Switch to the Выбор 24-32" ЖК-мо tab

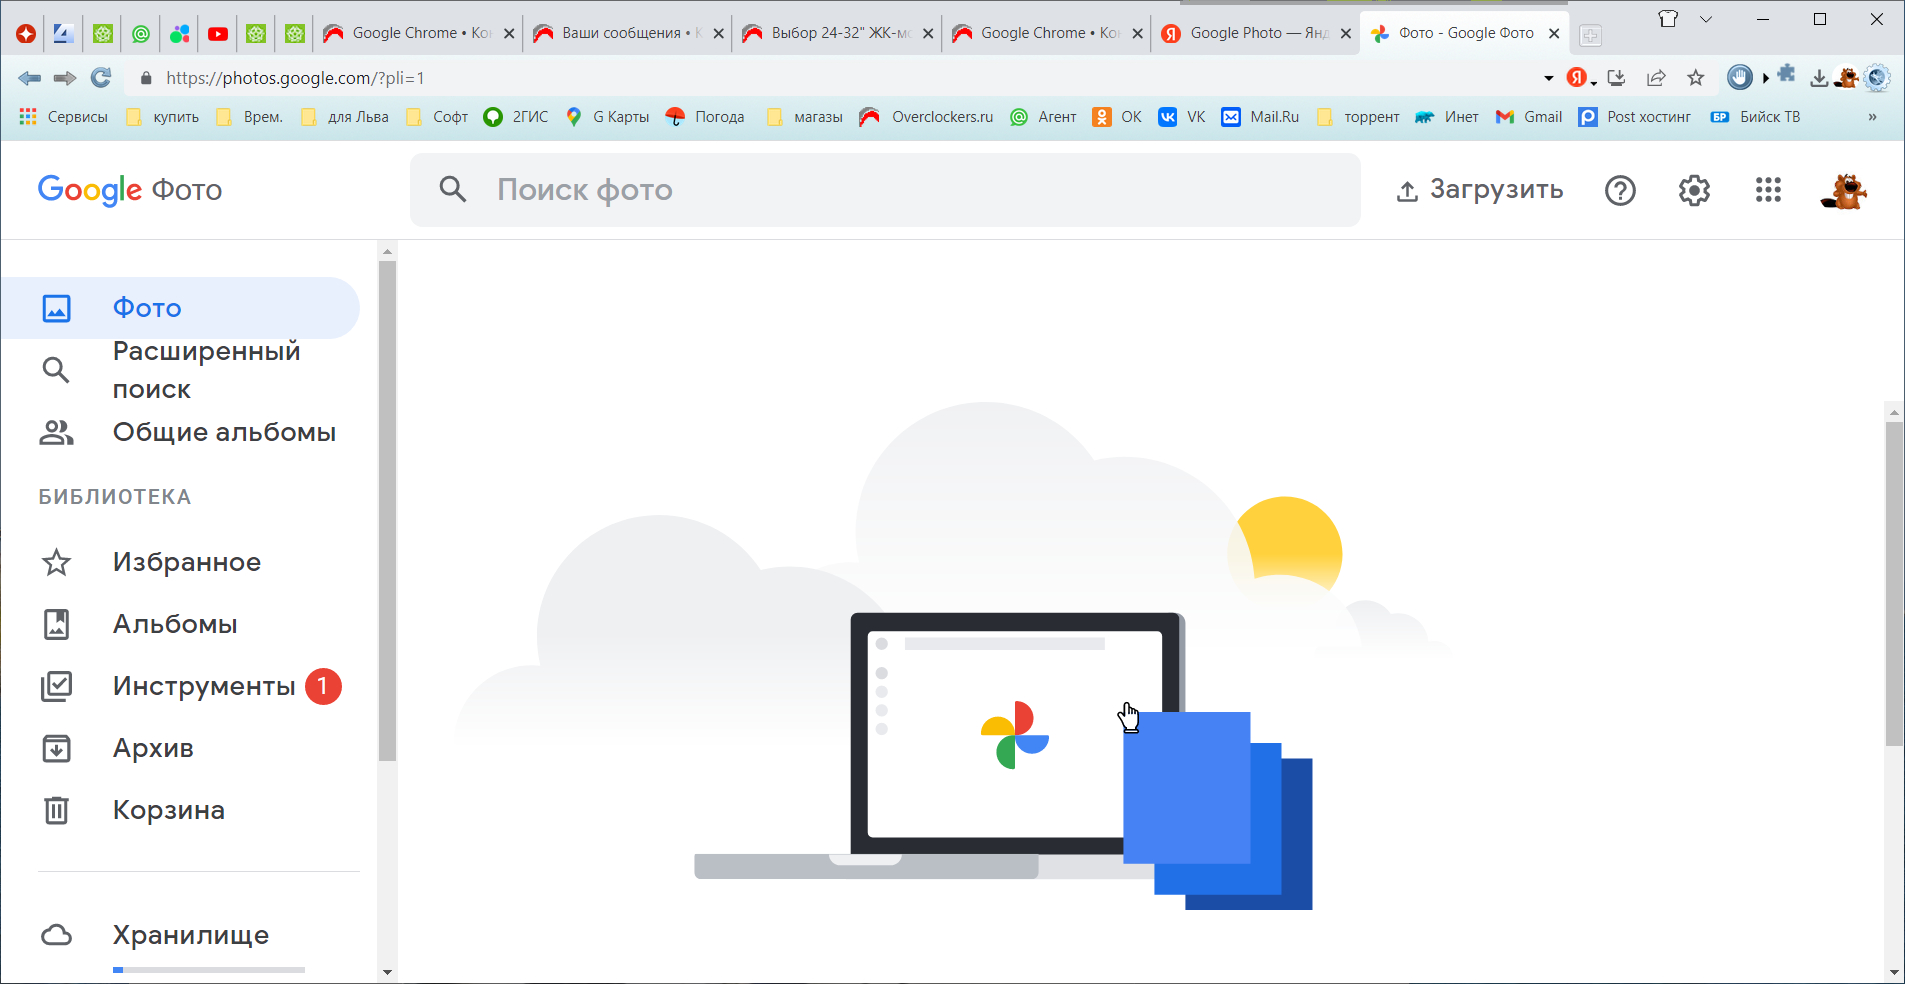pyautogui.click(x=836, y=34)
